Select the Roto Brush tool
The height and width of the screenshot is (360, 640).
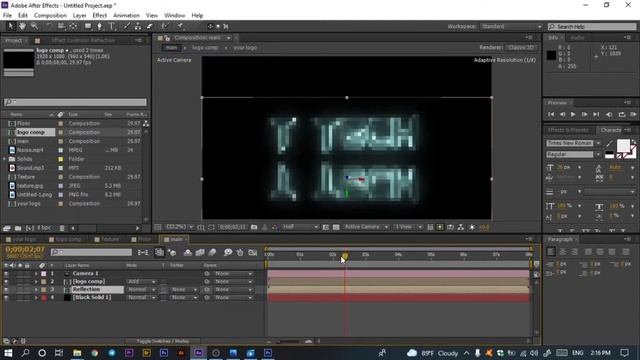tap(165, 26)
